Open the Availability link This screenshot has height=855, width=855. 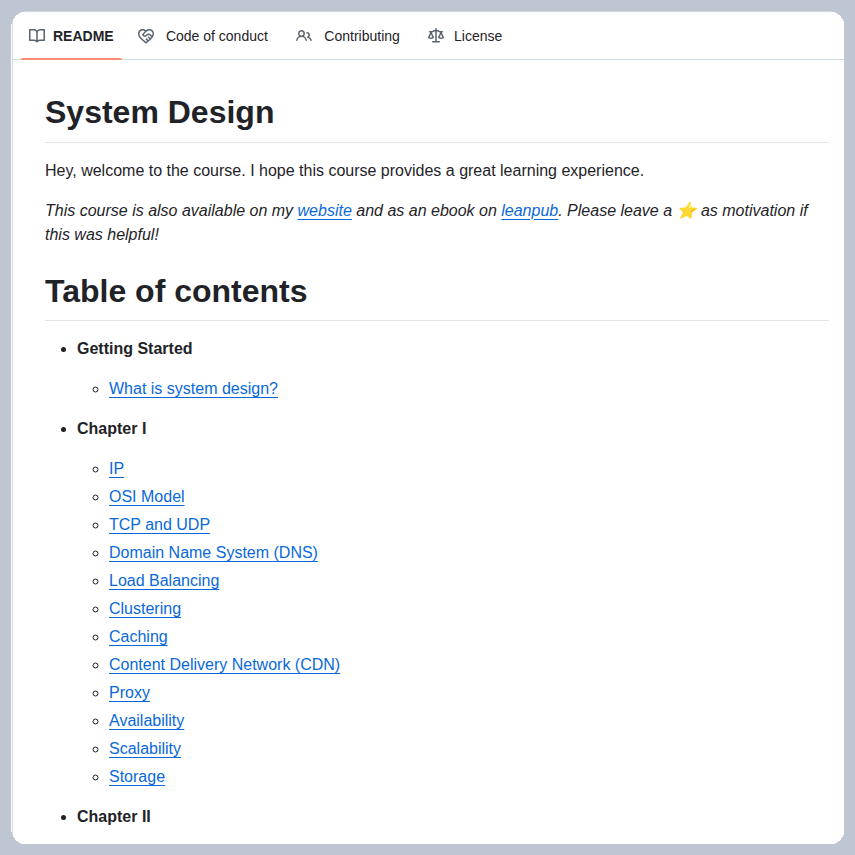(x=147, y=720)
